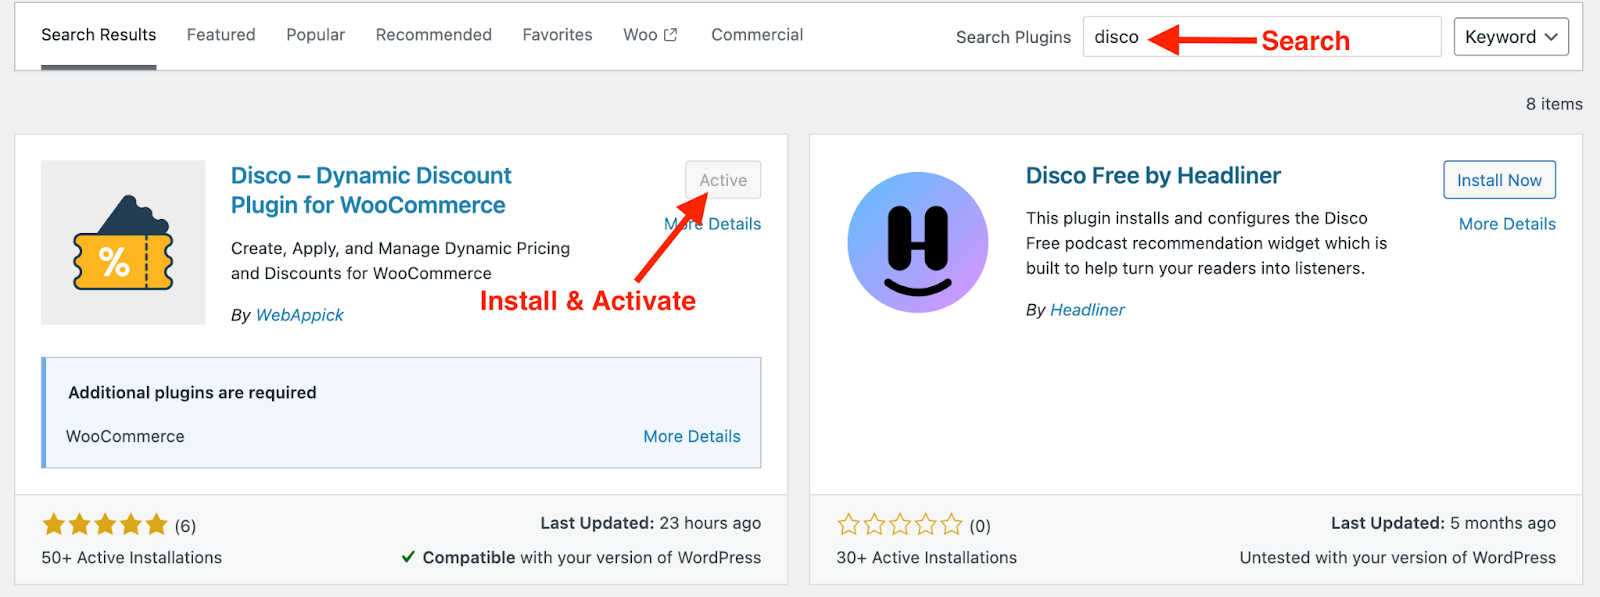The width and height of the screenshot is (1600, 597).
Task: Click the Active button on Disco plugin
Action: (x=723, y=180)
